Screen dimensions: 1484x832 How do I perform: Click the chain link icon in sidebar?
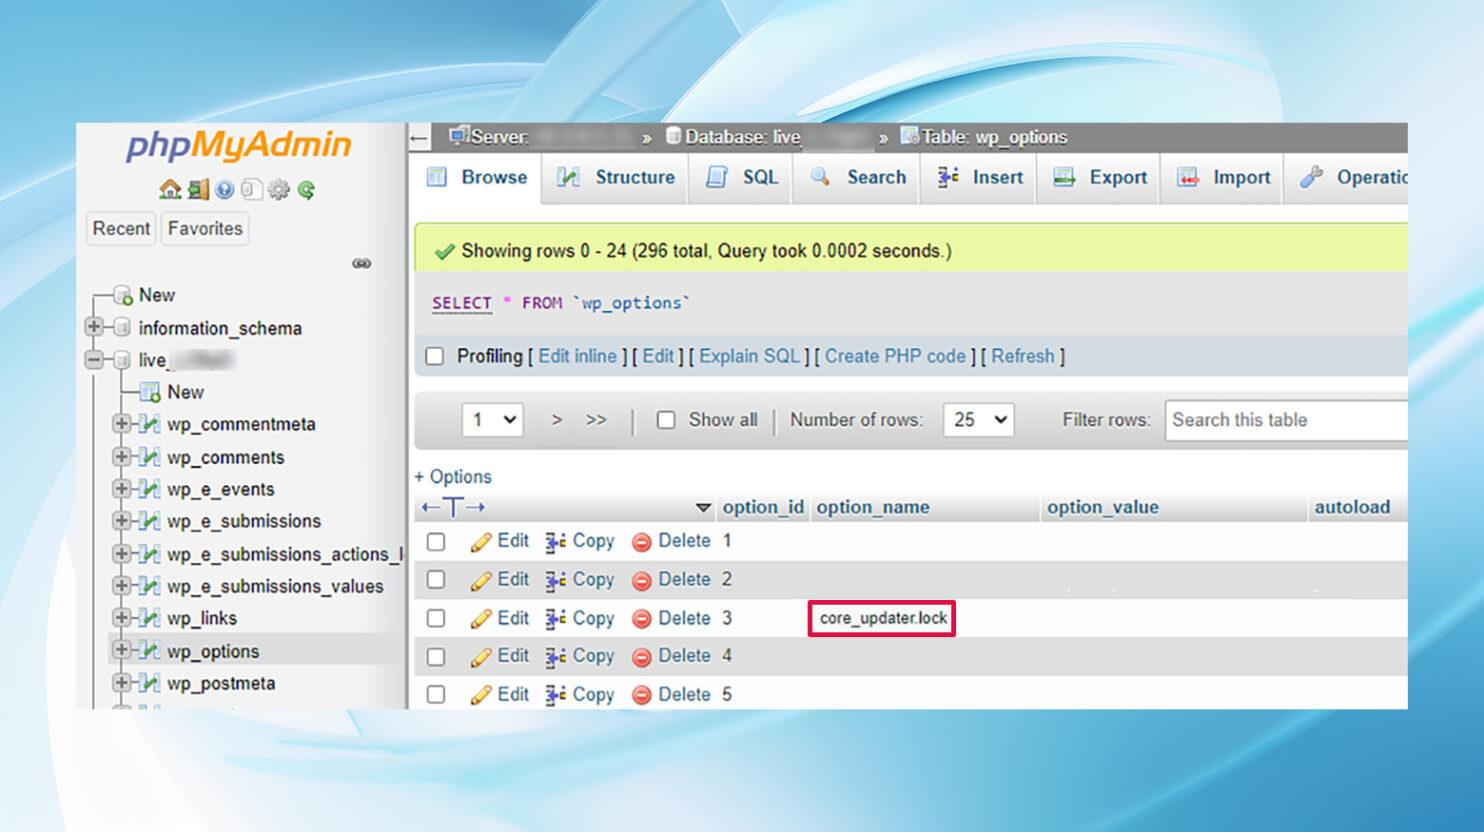(362, 264)
